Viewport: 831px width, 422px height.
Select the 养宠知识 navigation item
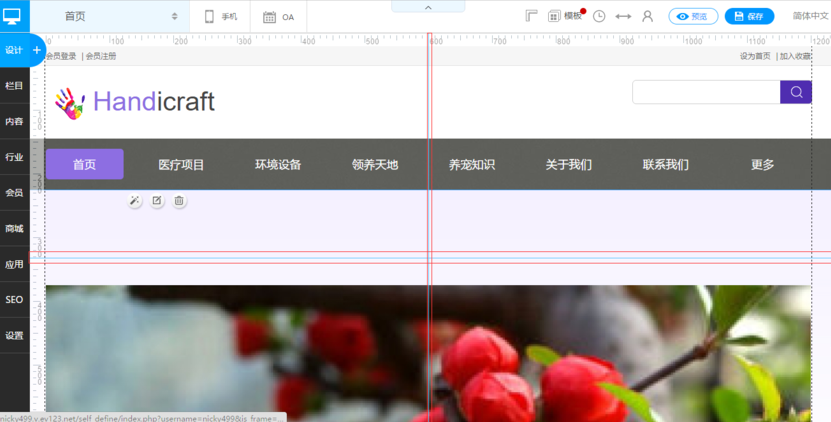click(x=472, y=165)
